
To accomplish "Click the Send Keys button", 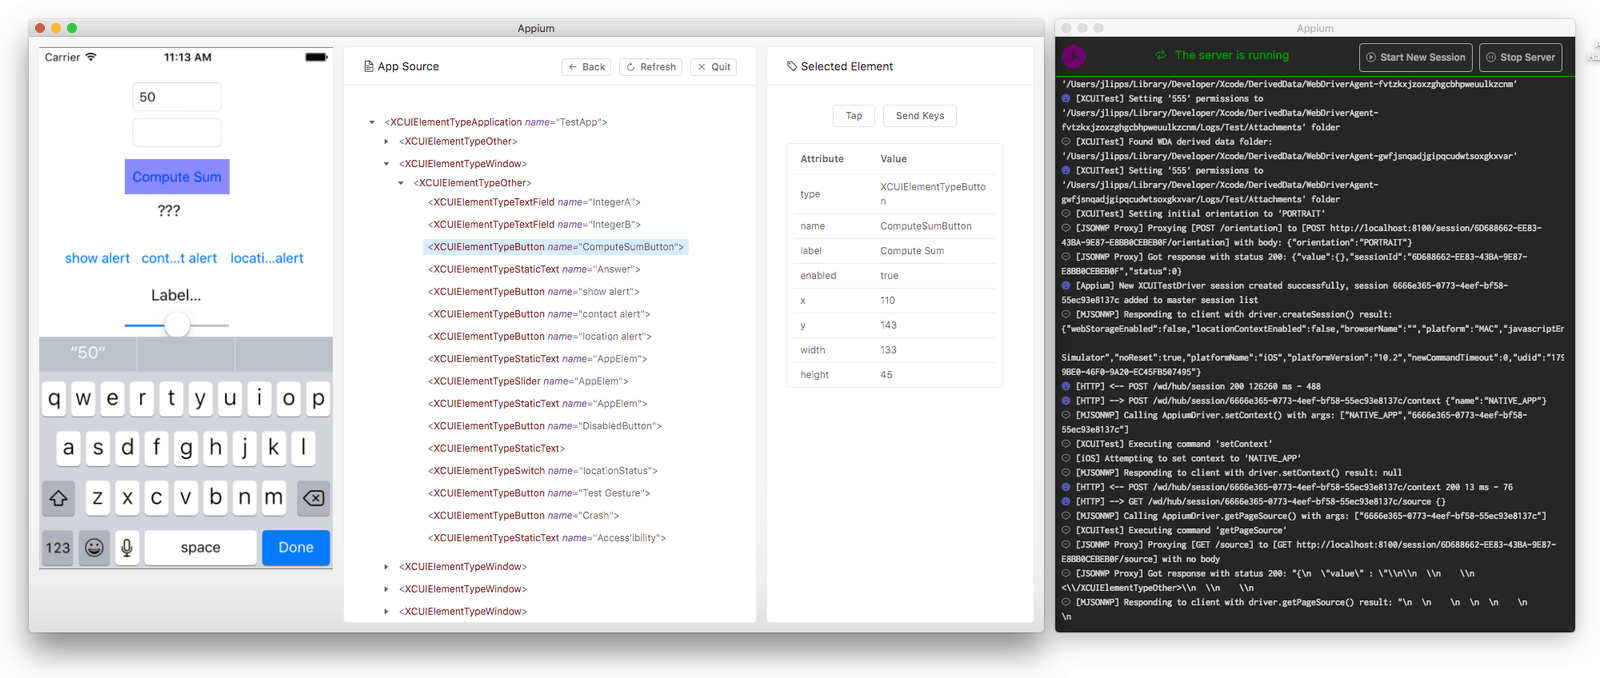I will coord(920,116).
